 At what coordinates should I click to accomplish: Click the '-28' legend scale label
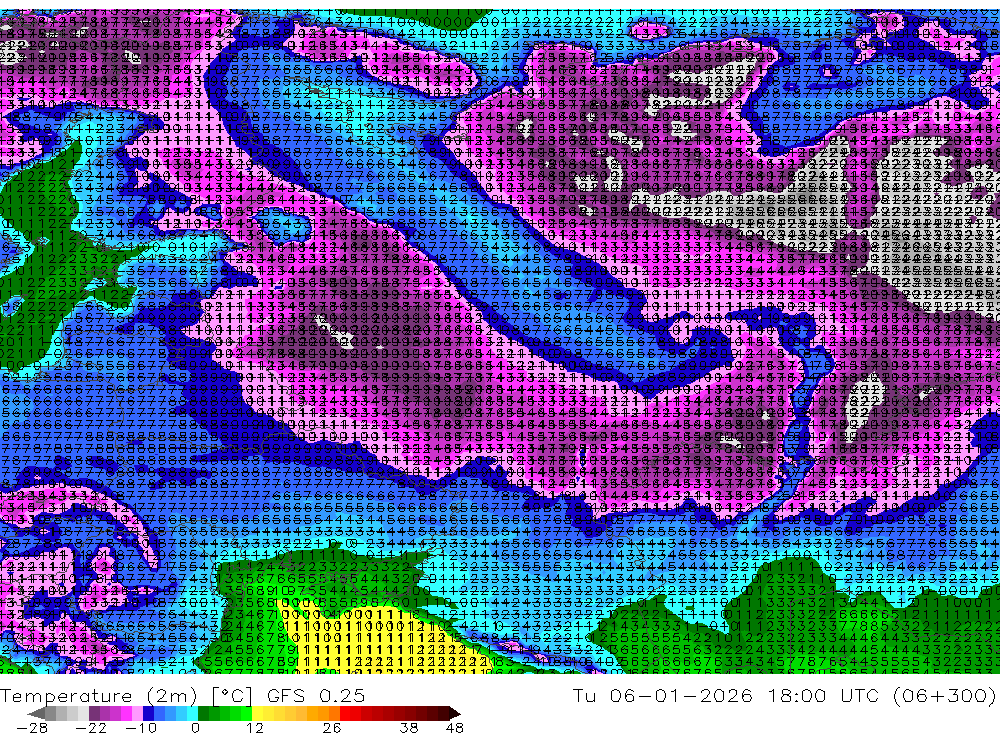[32, 728]
